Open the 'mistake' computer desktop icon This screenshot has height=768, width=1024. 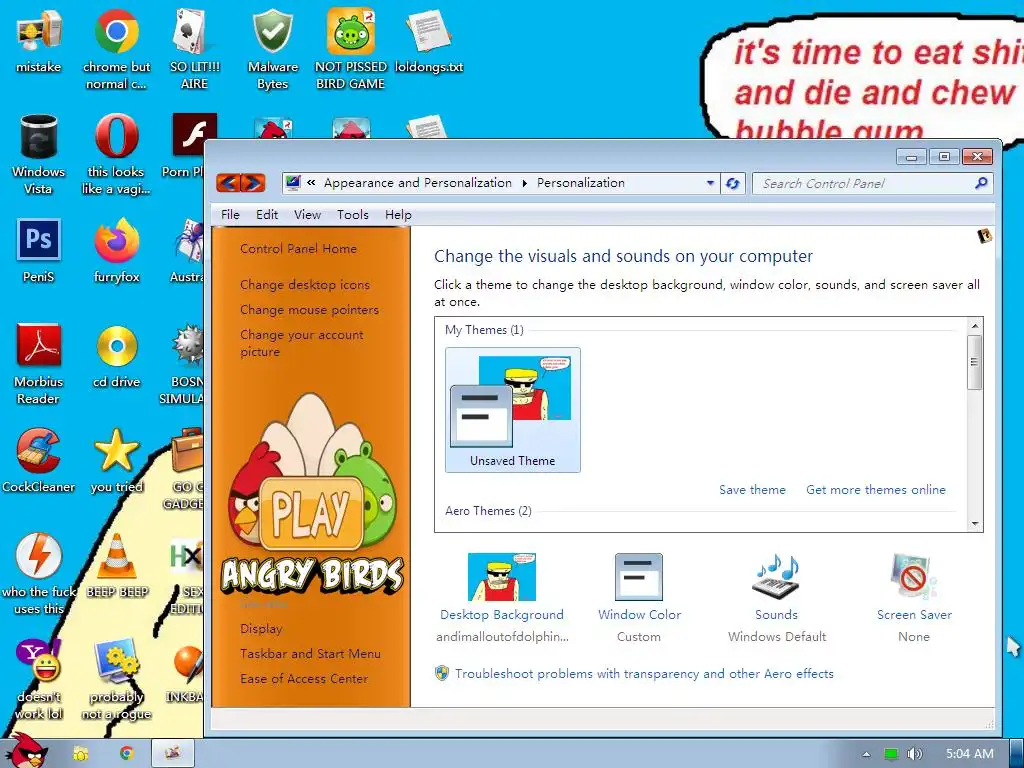pyautogui.click(x=39, y=42)
